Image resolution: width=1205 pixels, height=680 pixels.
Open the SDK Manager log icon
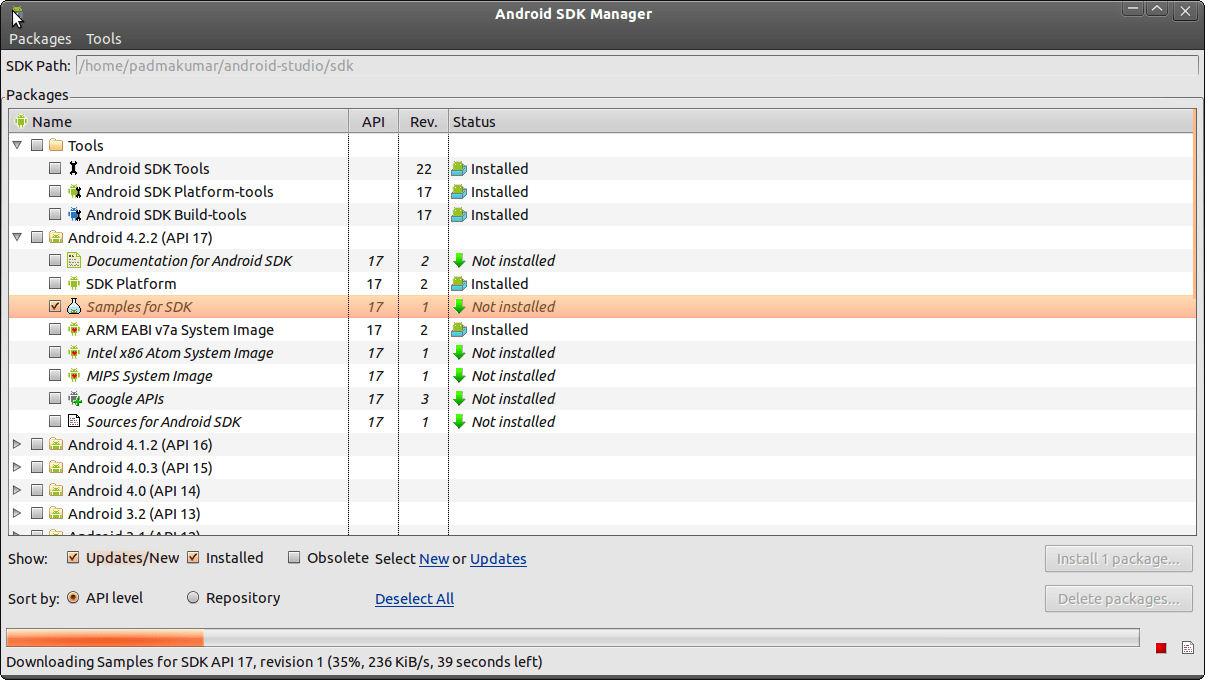[x=1187, y=648]
